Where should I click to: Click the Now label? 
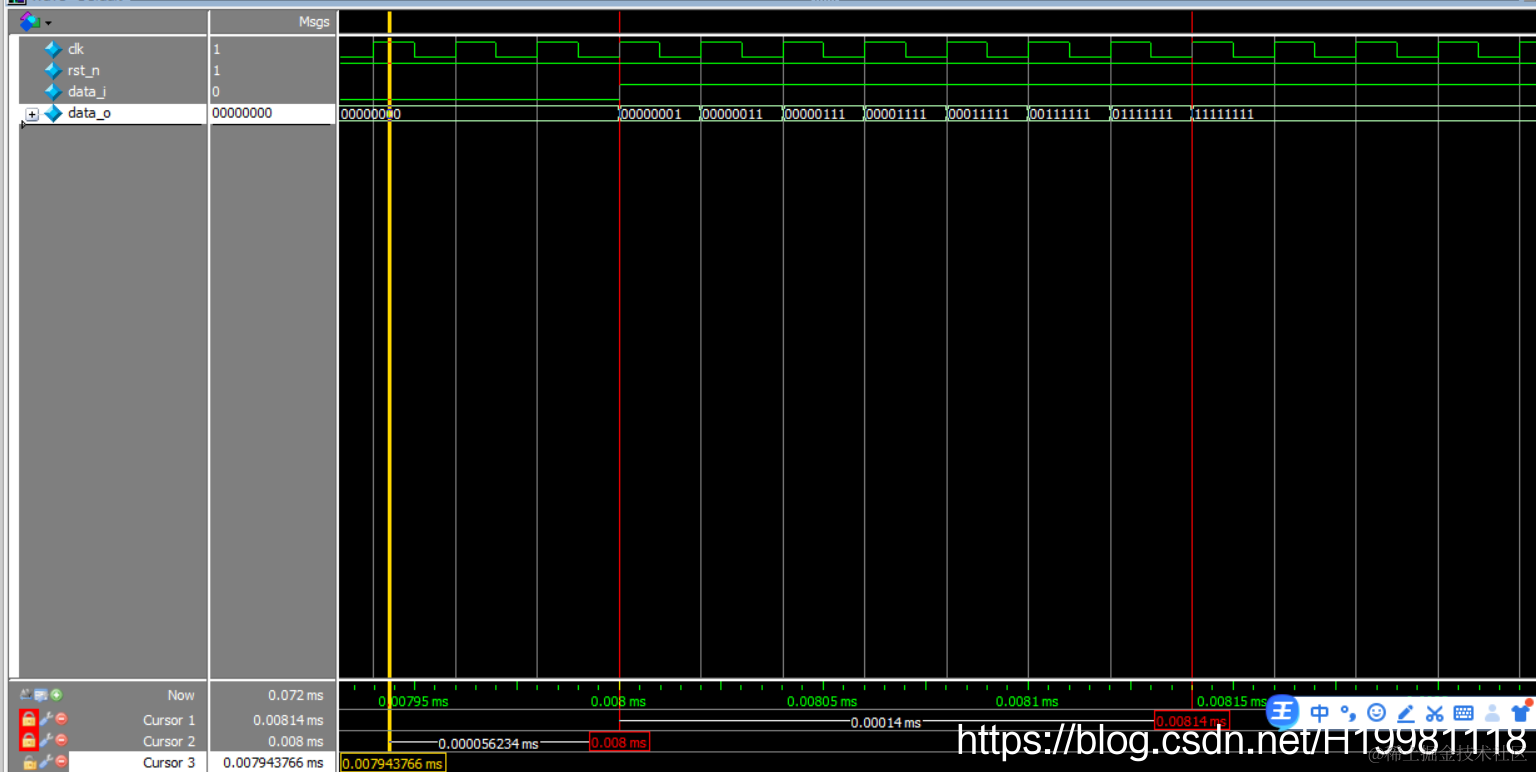tap(181, 695)
